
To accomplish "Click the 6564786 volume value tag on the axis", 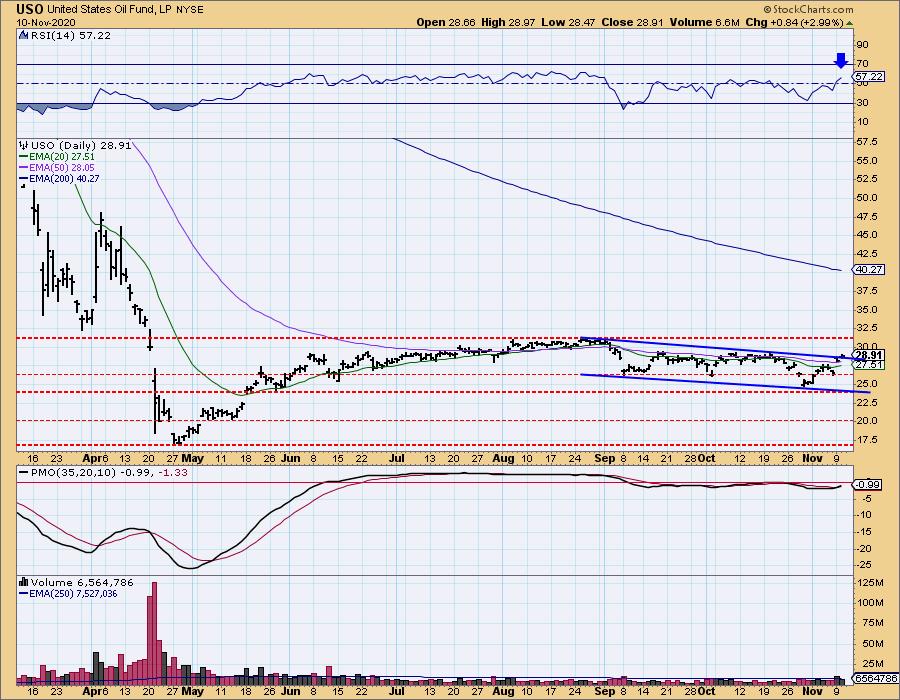I will tap(876, 678).
